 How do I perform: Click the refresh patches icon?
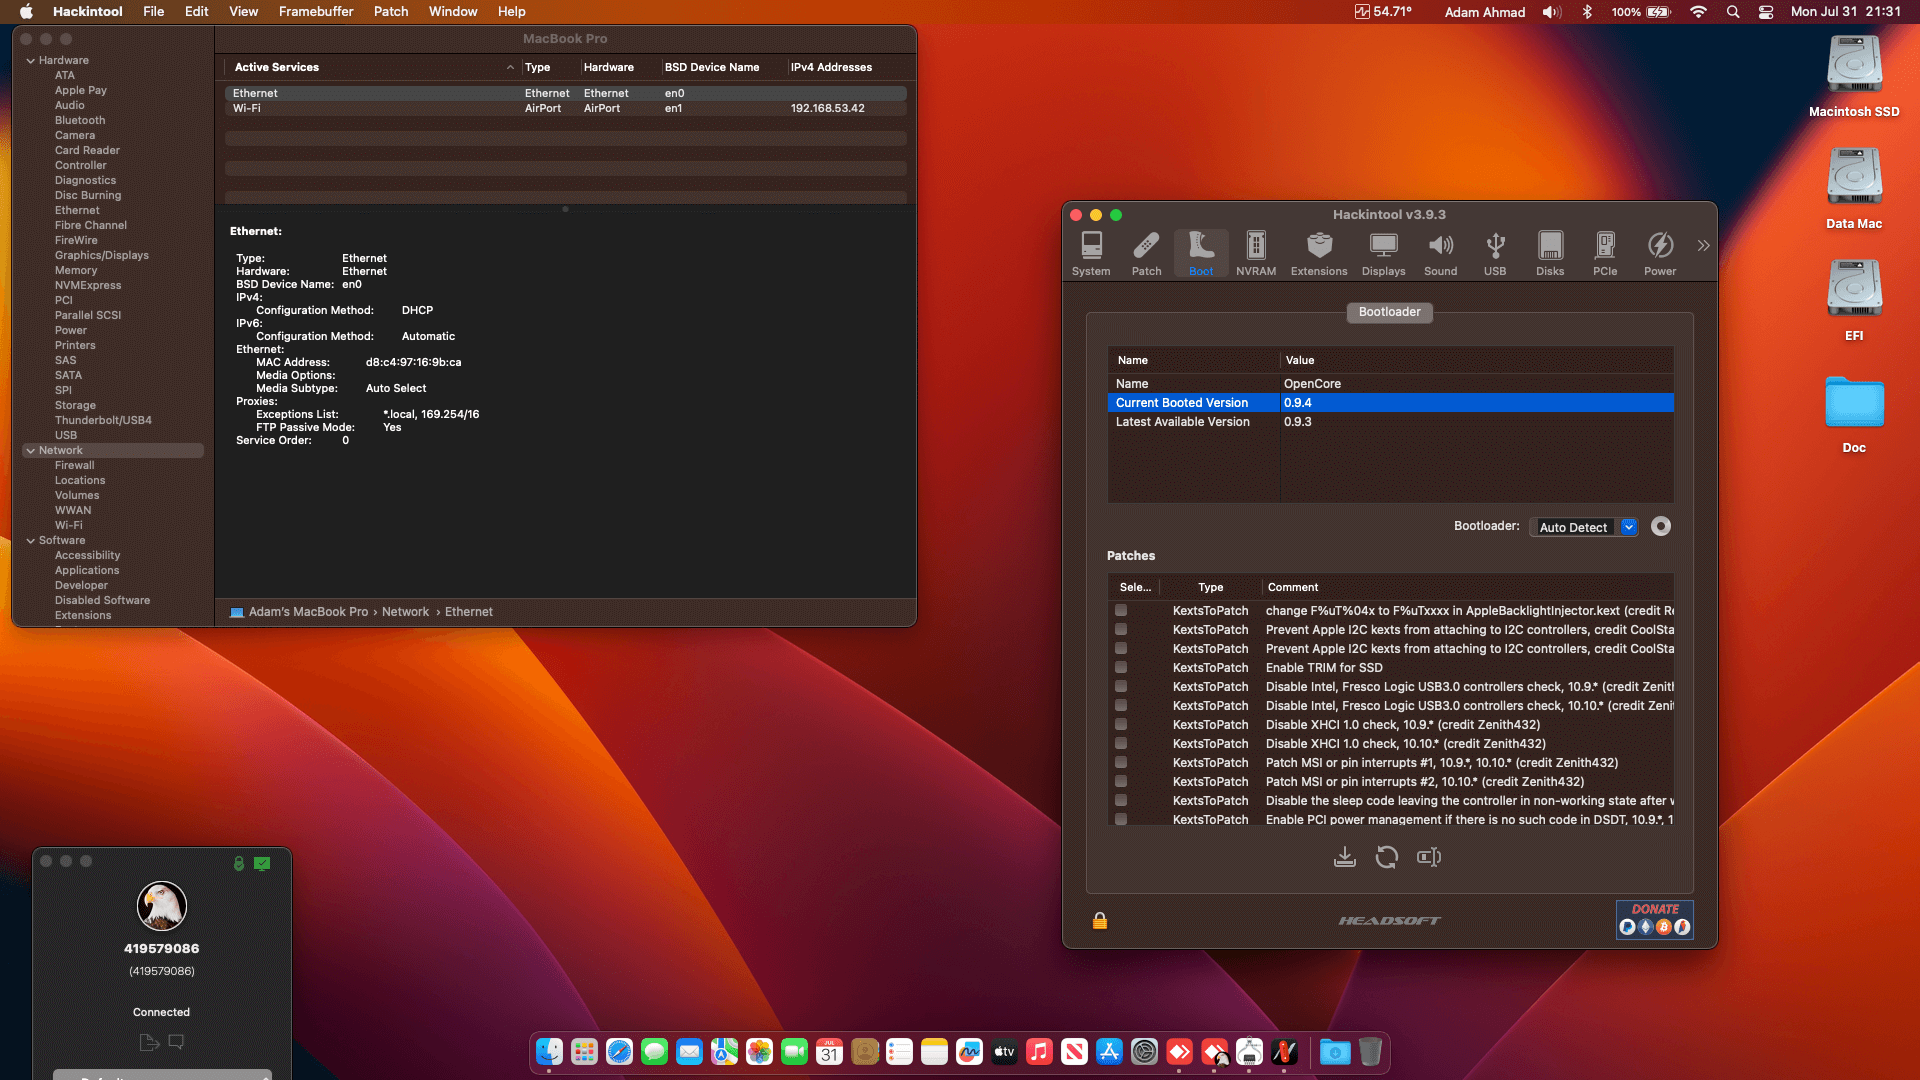point(1386,857)
